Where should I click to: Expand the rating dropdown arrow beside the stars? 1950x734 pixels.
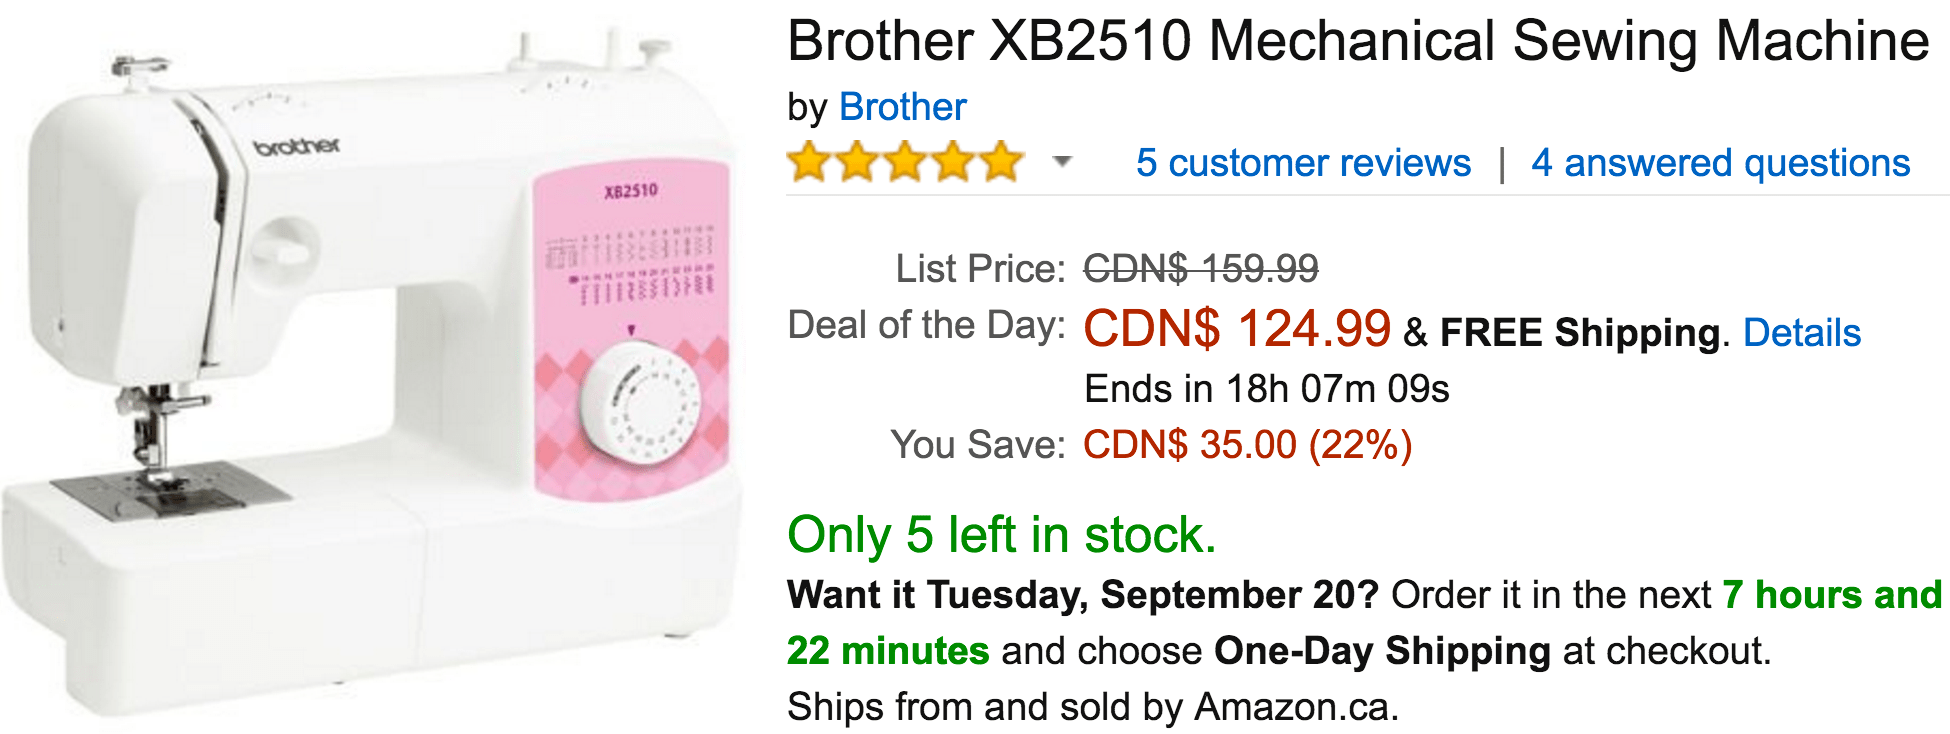(x=1062, y=162)
